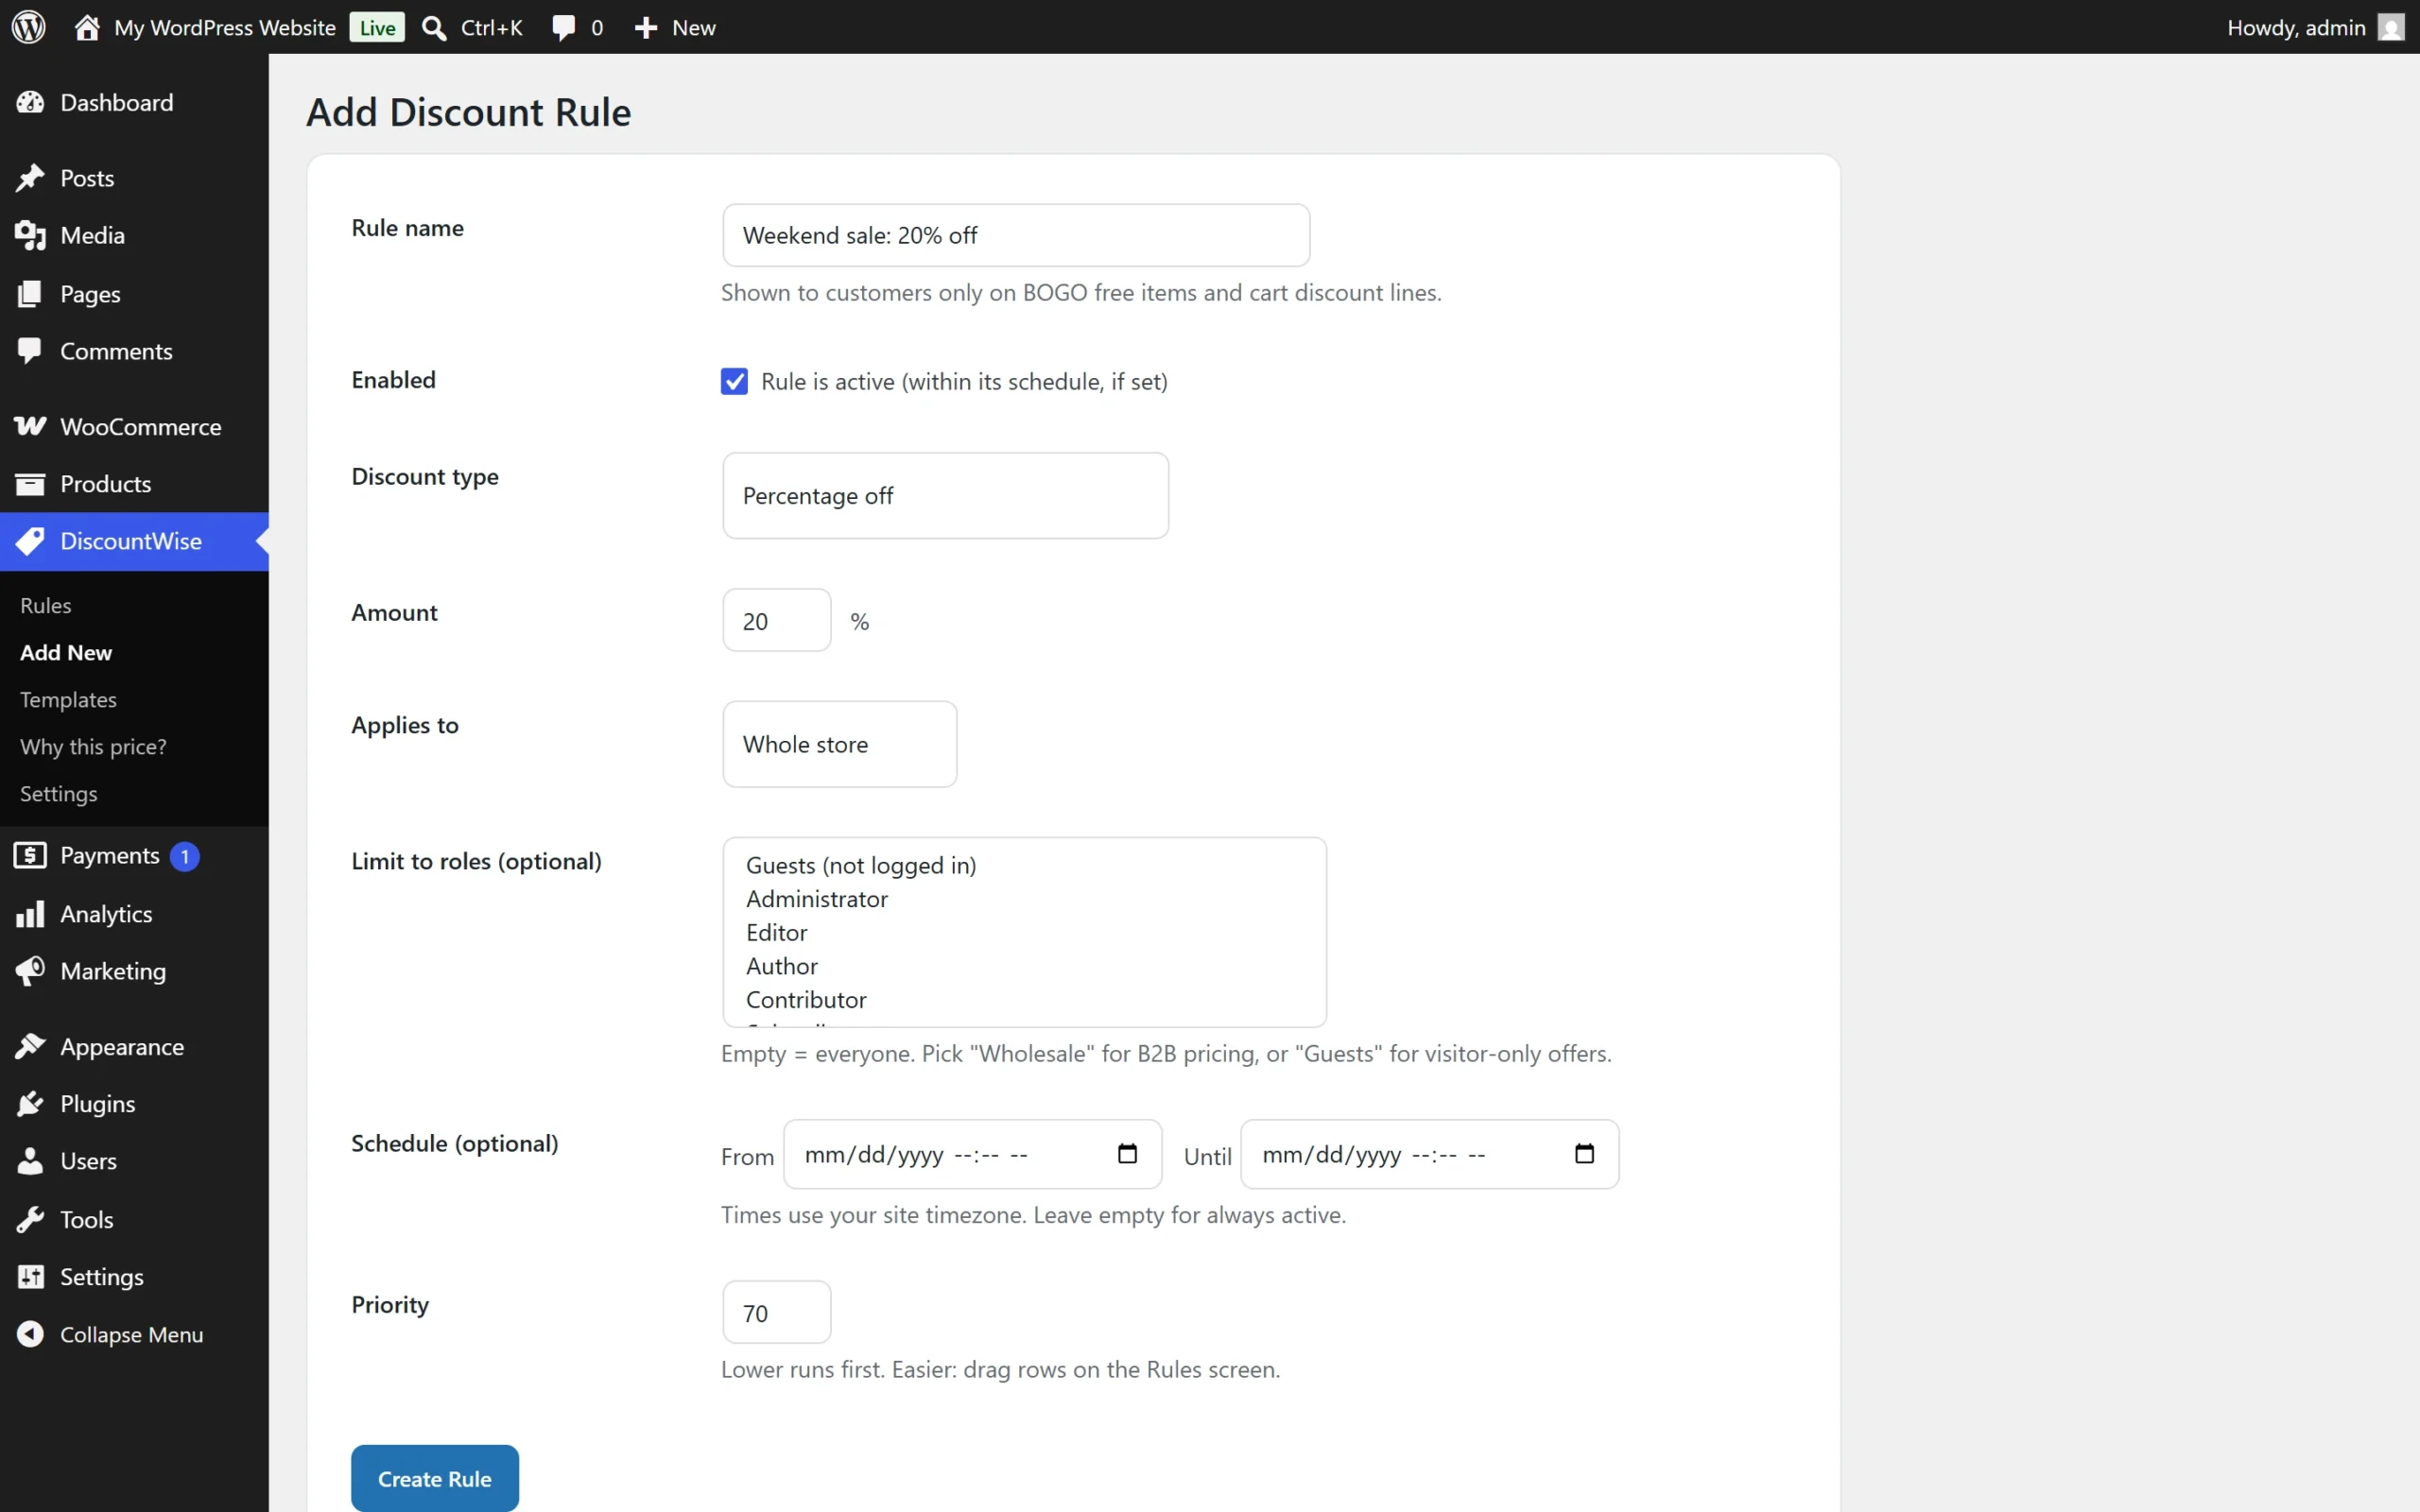Click the Comments sidebar icon
The height and width of the screenshot is (1512, 2420).
(x=30, y=351)
